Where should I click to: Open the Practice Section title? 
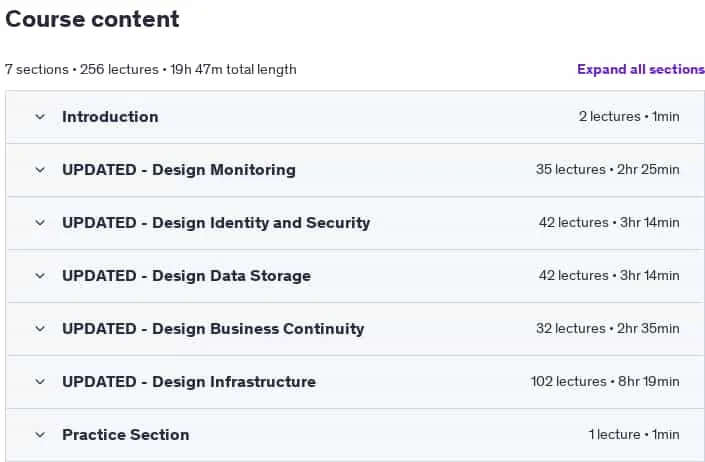pyautogui.click(x=125, y=435)
